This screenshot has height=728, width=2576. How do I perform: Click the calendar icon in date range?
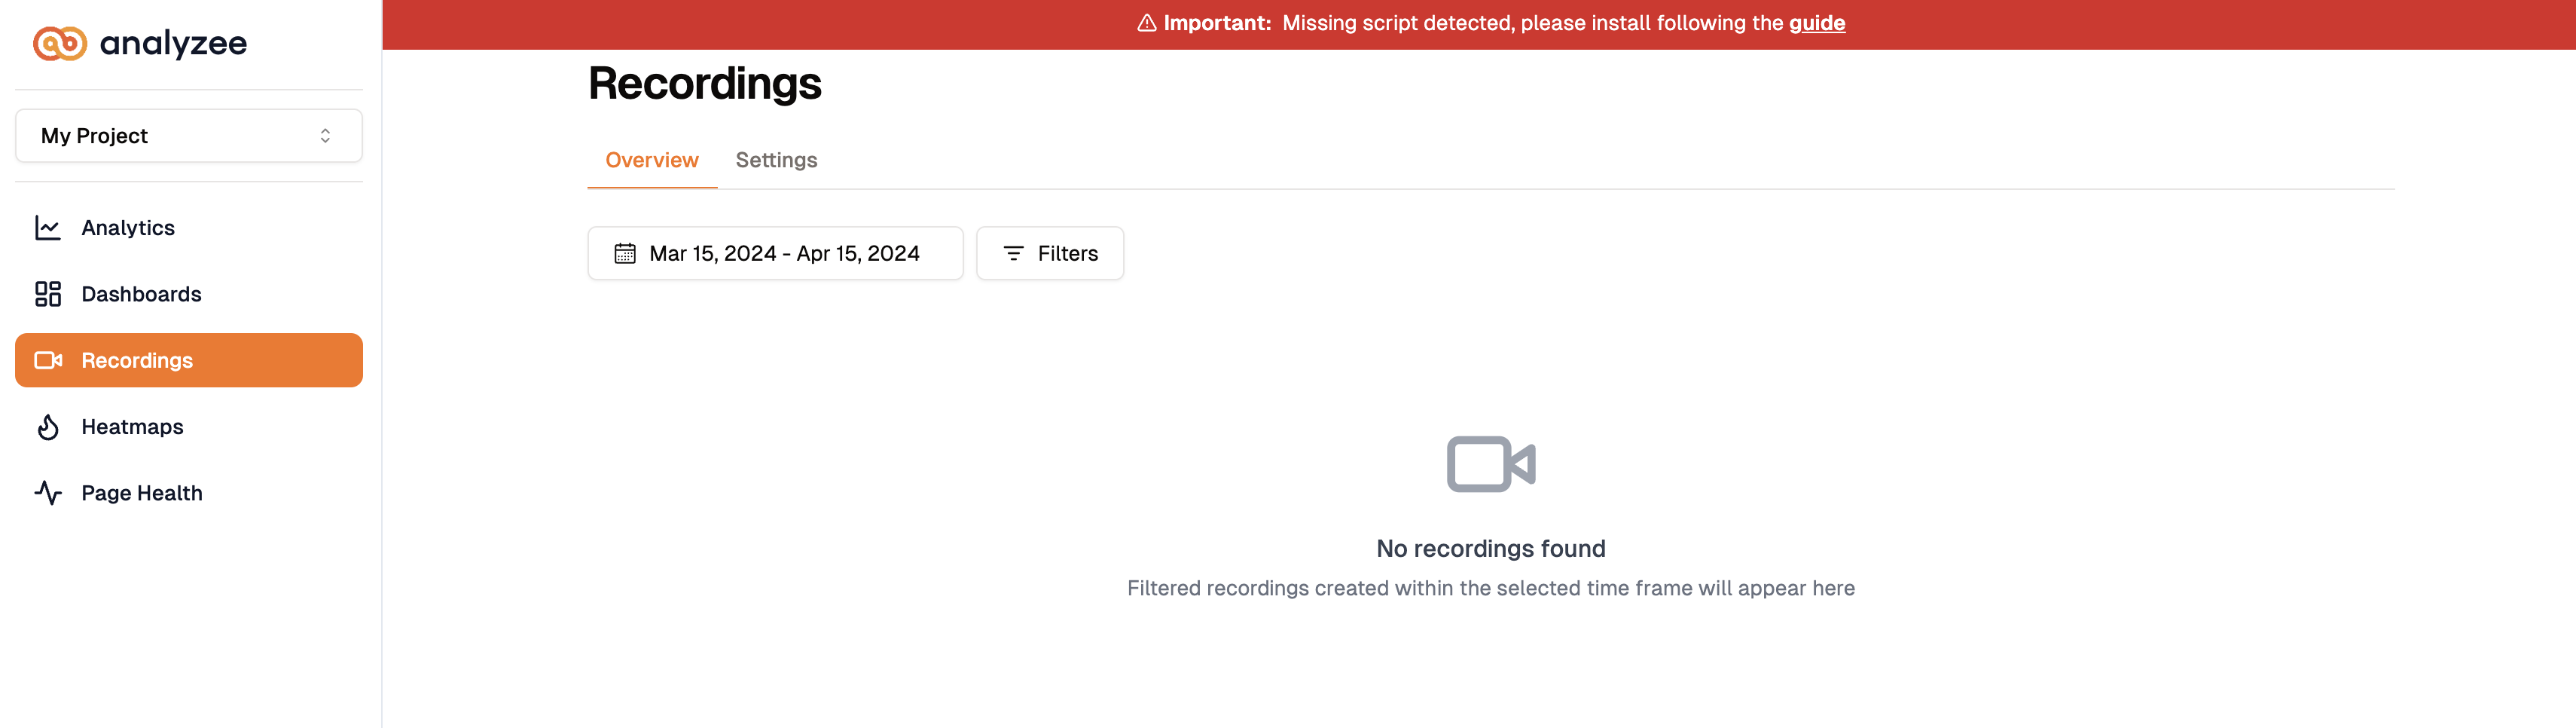click(625, 254)
